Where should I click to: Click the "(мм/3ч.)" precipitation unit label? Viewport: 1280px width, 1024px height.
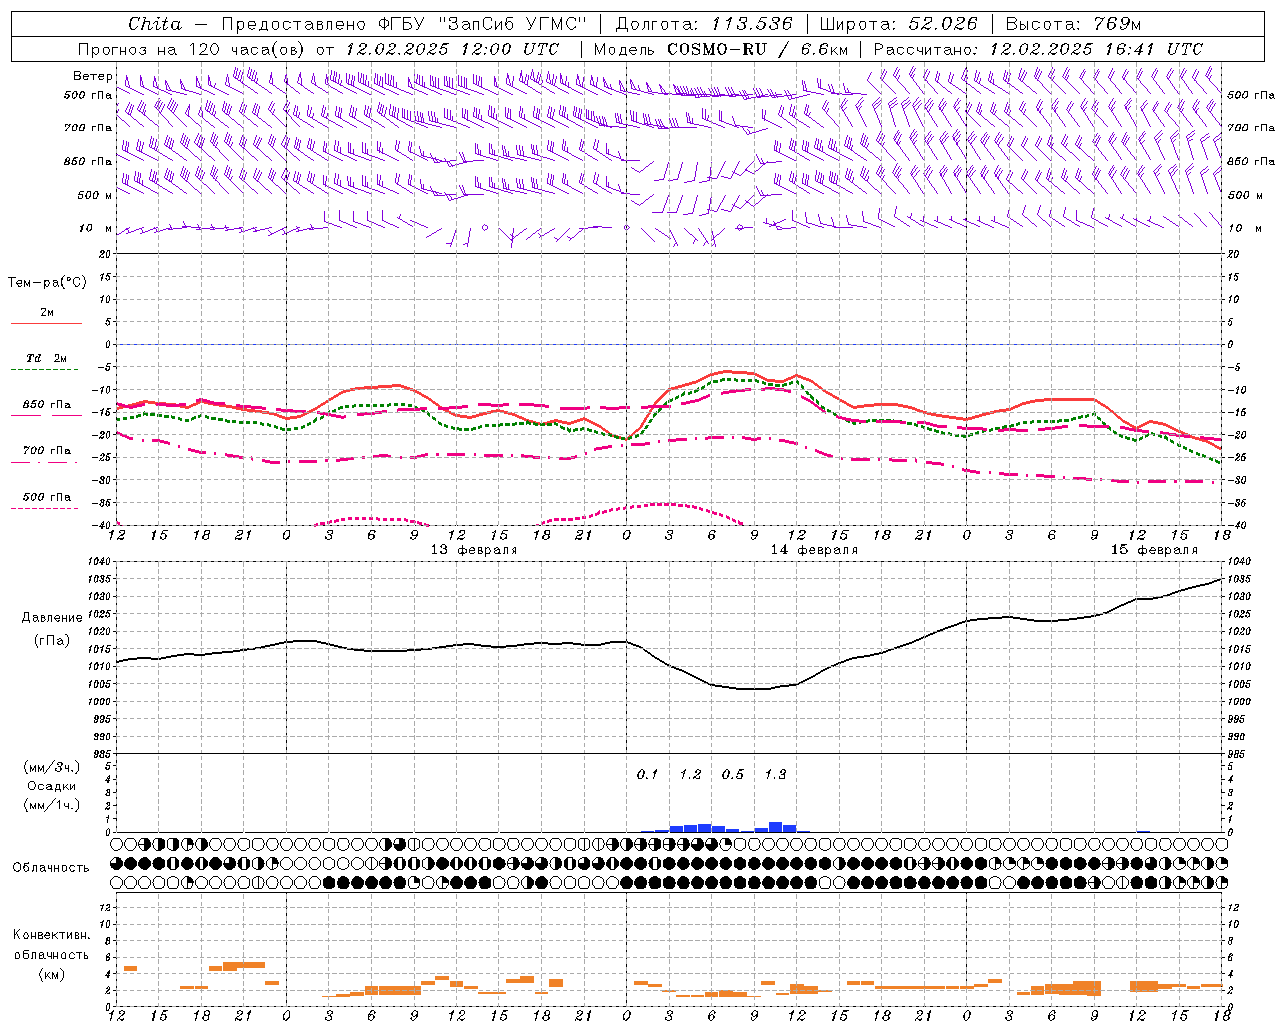(x=52, y=767)
